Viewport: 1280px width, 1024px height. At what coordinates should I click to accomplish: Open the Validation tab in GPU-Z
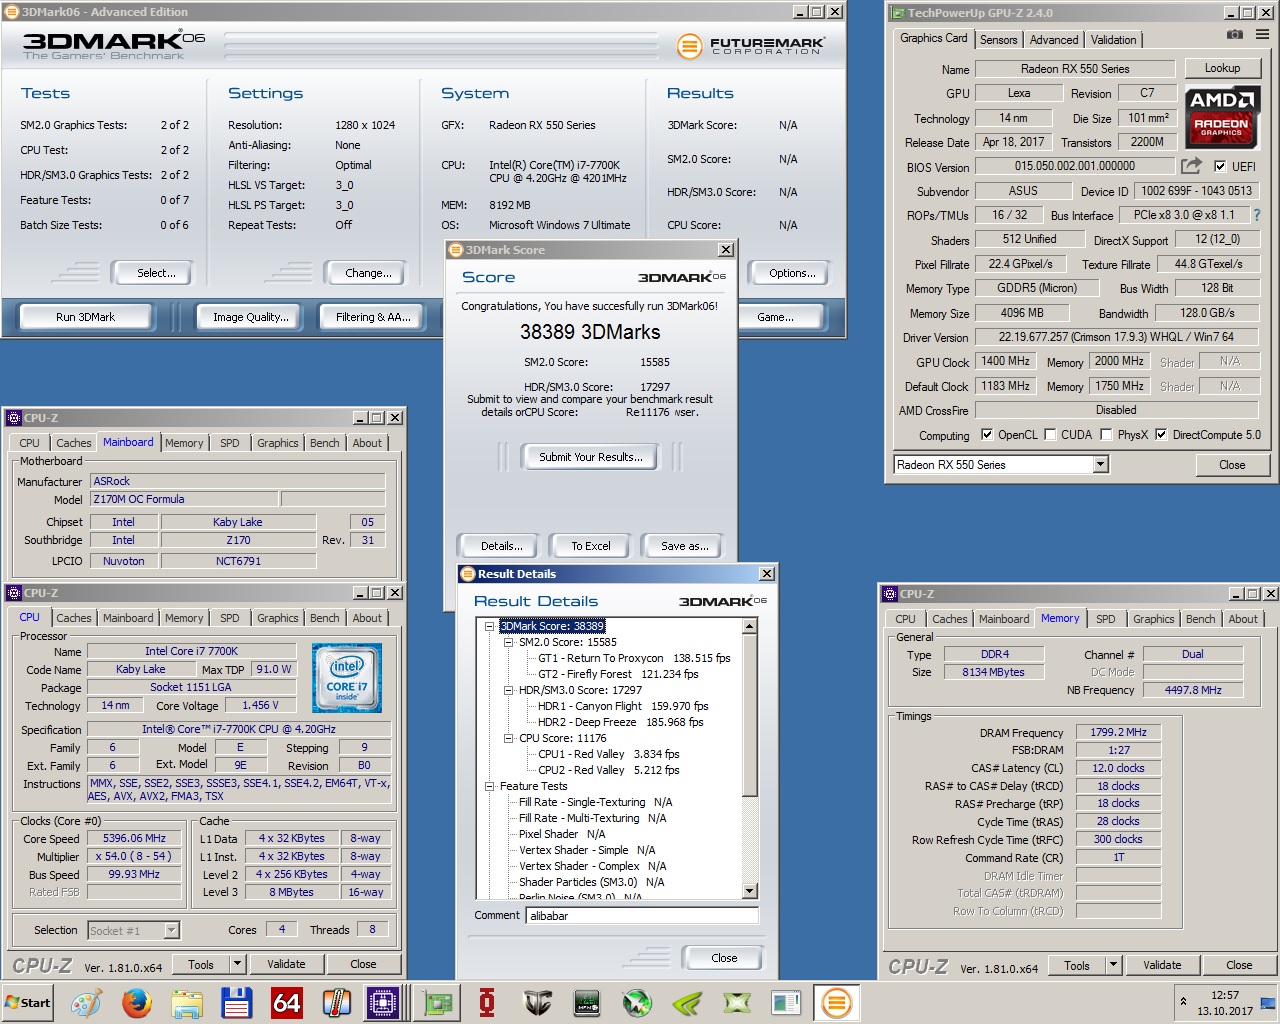[x=1113, y=40]
